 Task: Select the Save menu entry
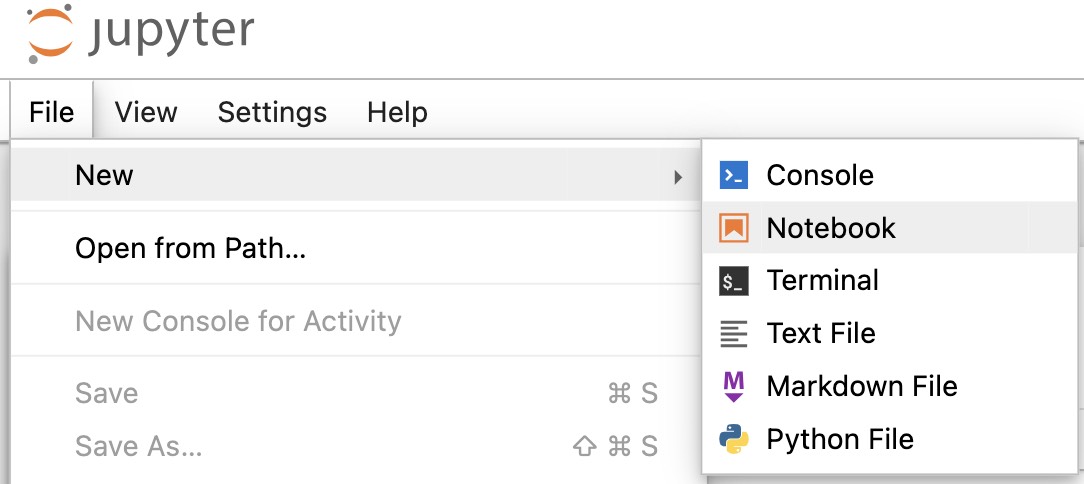coord(356,393)
